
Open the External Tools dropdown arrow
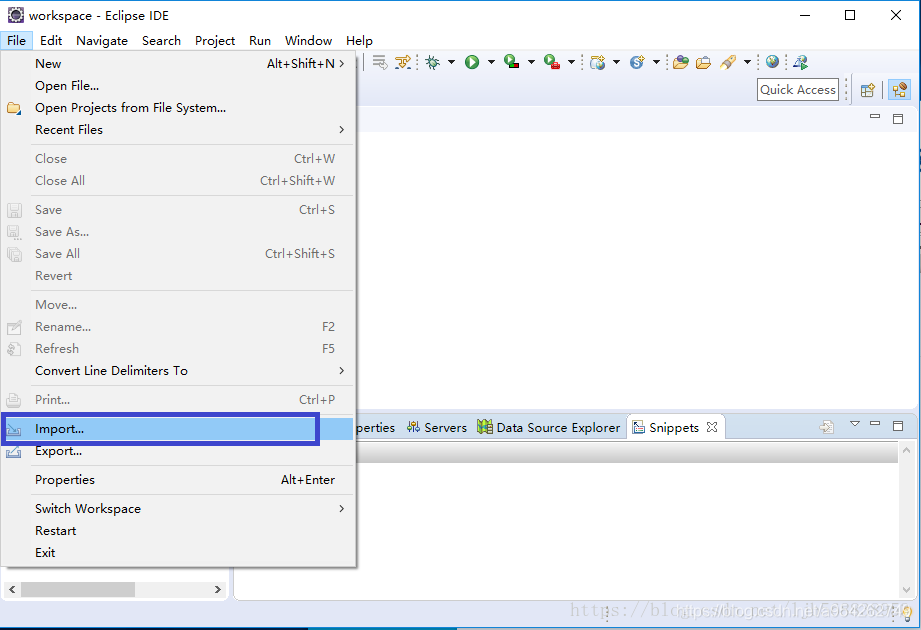pyautogui.click(x=571, y=62)
